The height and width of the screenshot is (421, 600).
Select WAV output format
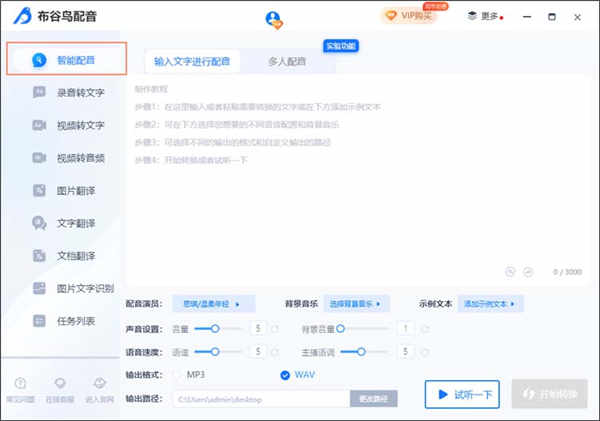click(298, 375)
